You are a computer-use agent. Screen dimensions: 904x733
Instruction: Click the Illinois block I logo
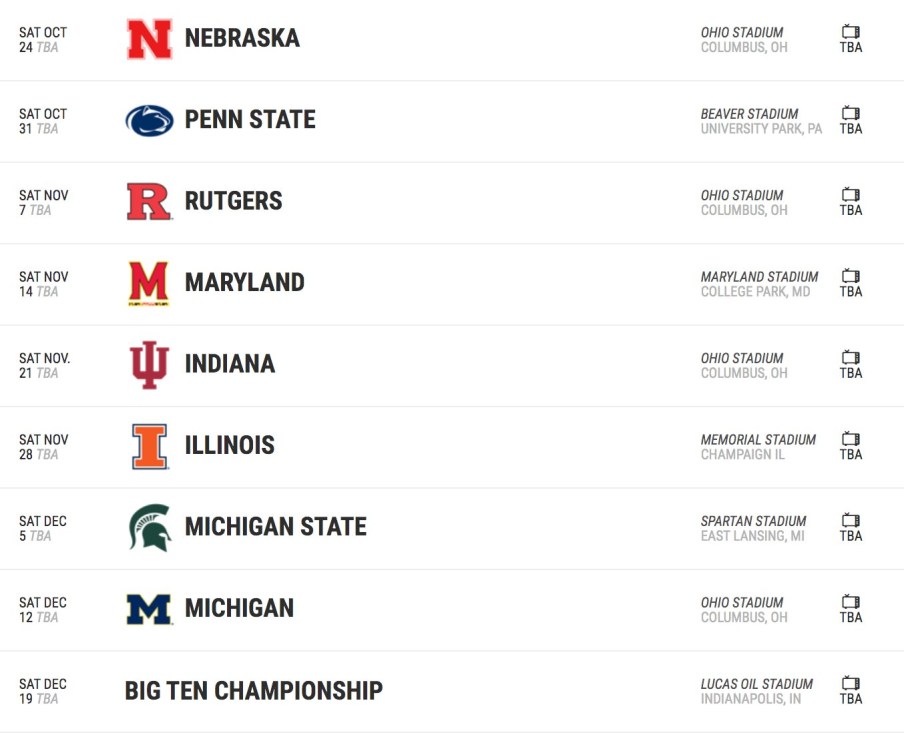coord(149,446)
